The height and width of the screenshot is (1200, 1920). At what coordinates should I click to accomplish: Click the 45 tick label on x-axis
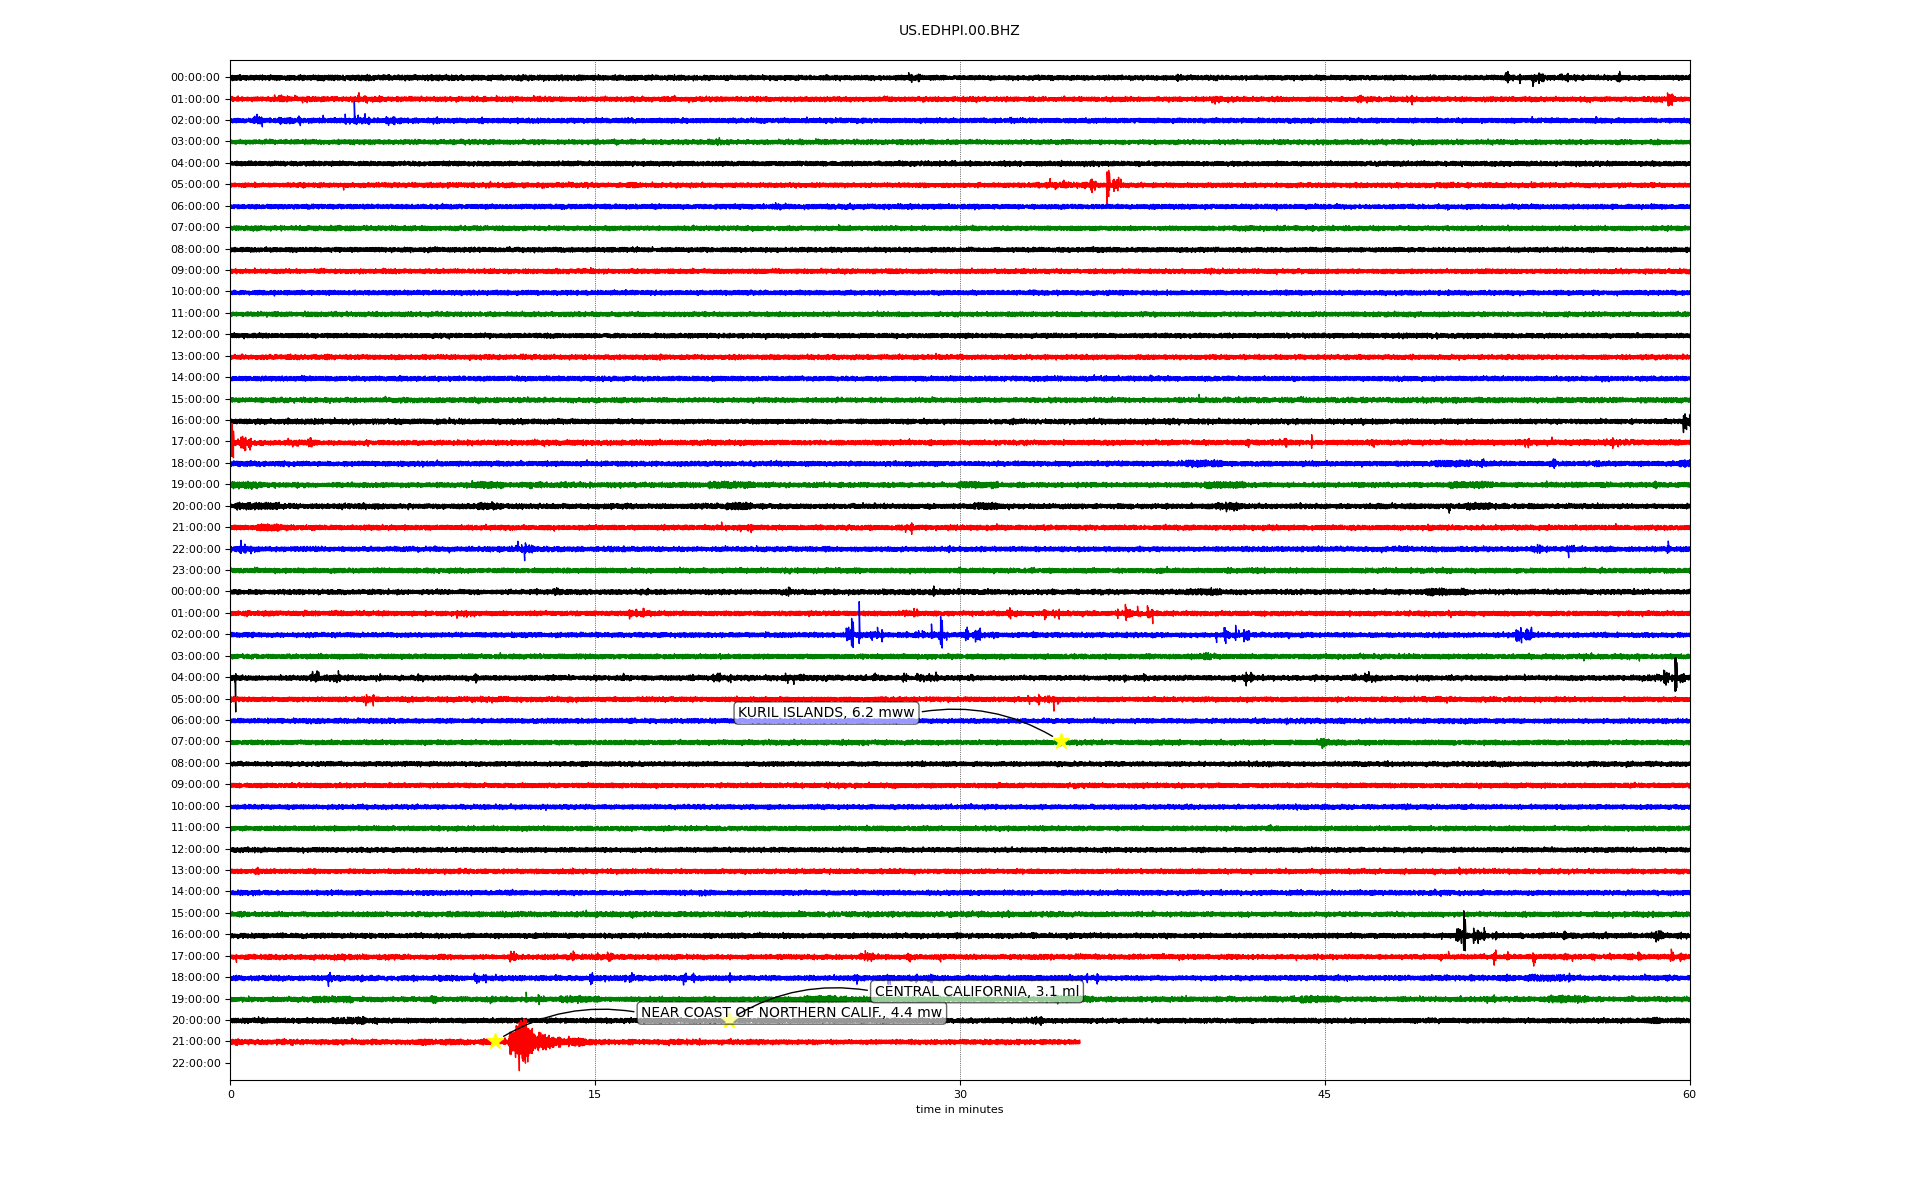[x=1325, y=1094]
